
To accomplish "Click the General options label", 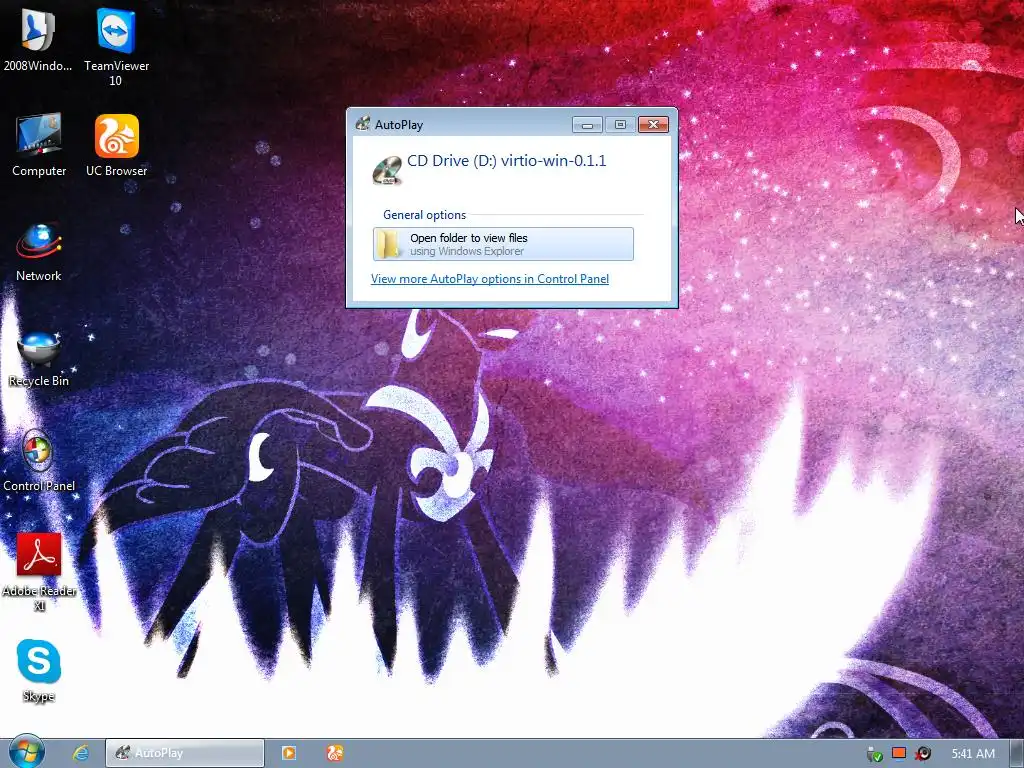I will [x=424, y=215].
